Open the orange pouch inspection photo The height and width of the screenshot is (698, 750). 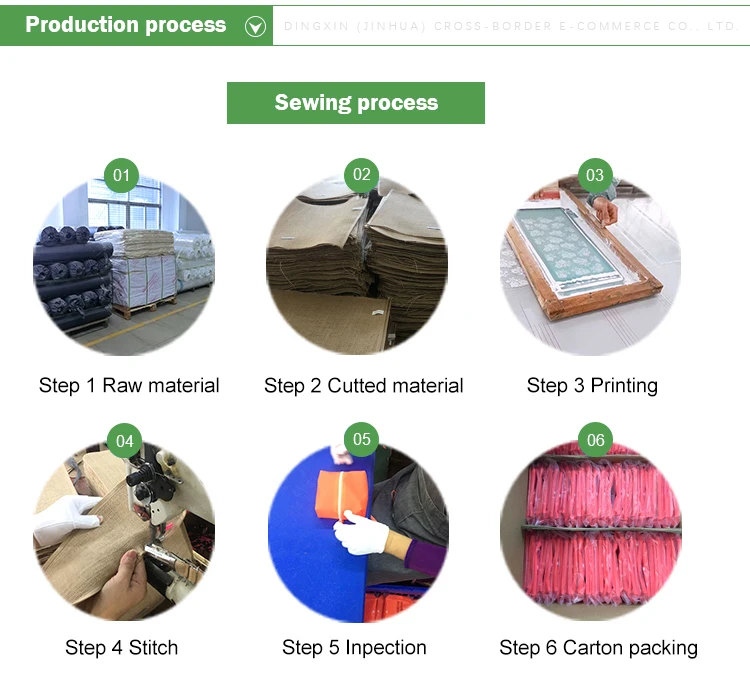[358, 532]
